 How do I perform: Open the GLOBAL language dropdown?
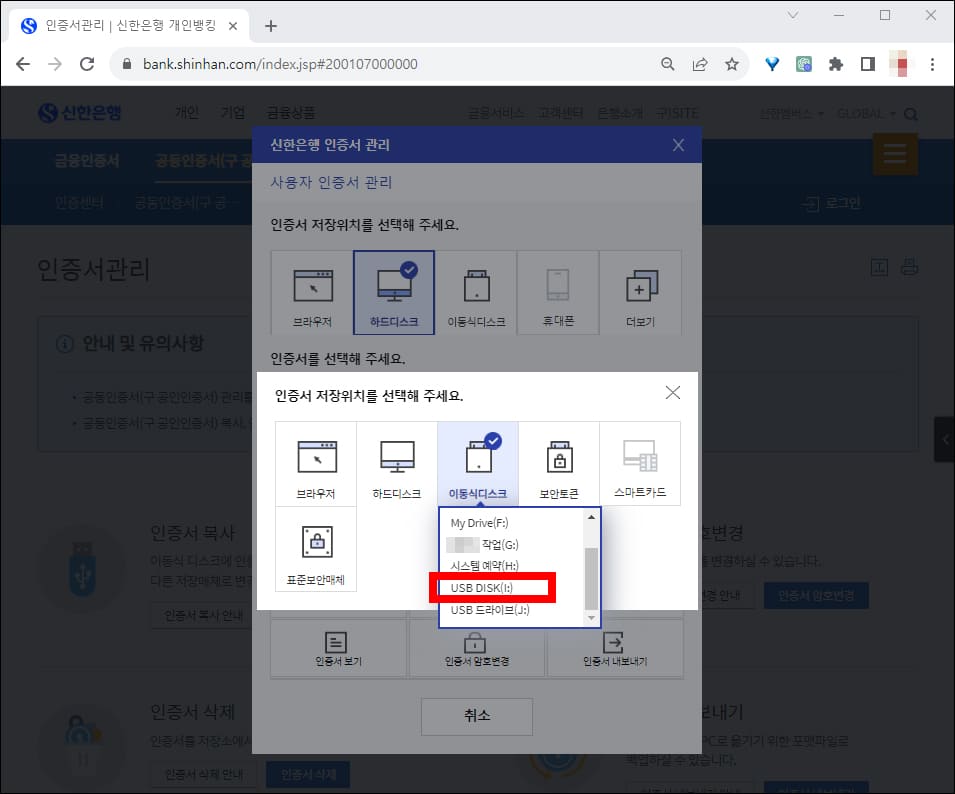pos(861,113)
